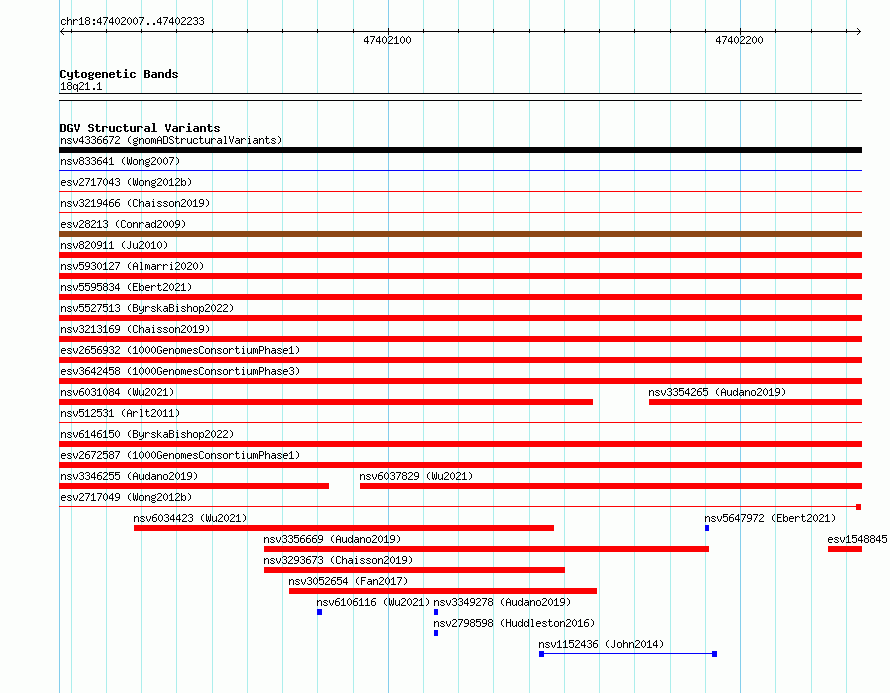Click esv2672587 (1000GenomesConsortiumPhase1) label

coord(180,455)
